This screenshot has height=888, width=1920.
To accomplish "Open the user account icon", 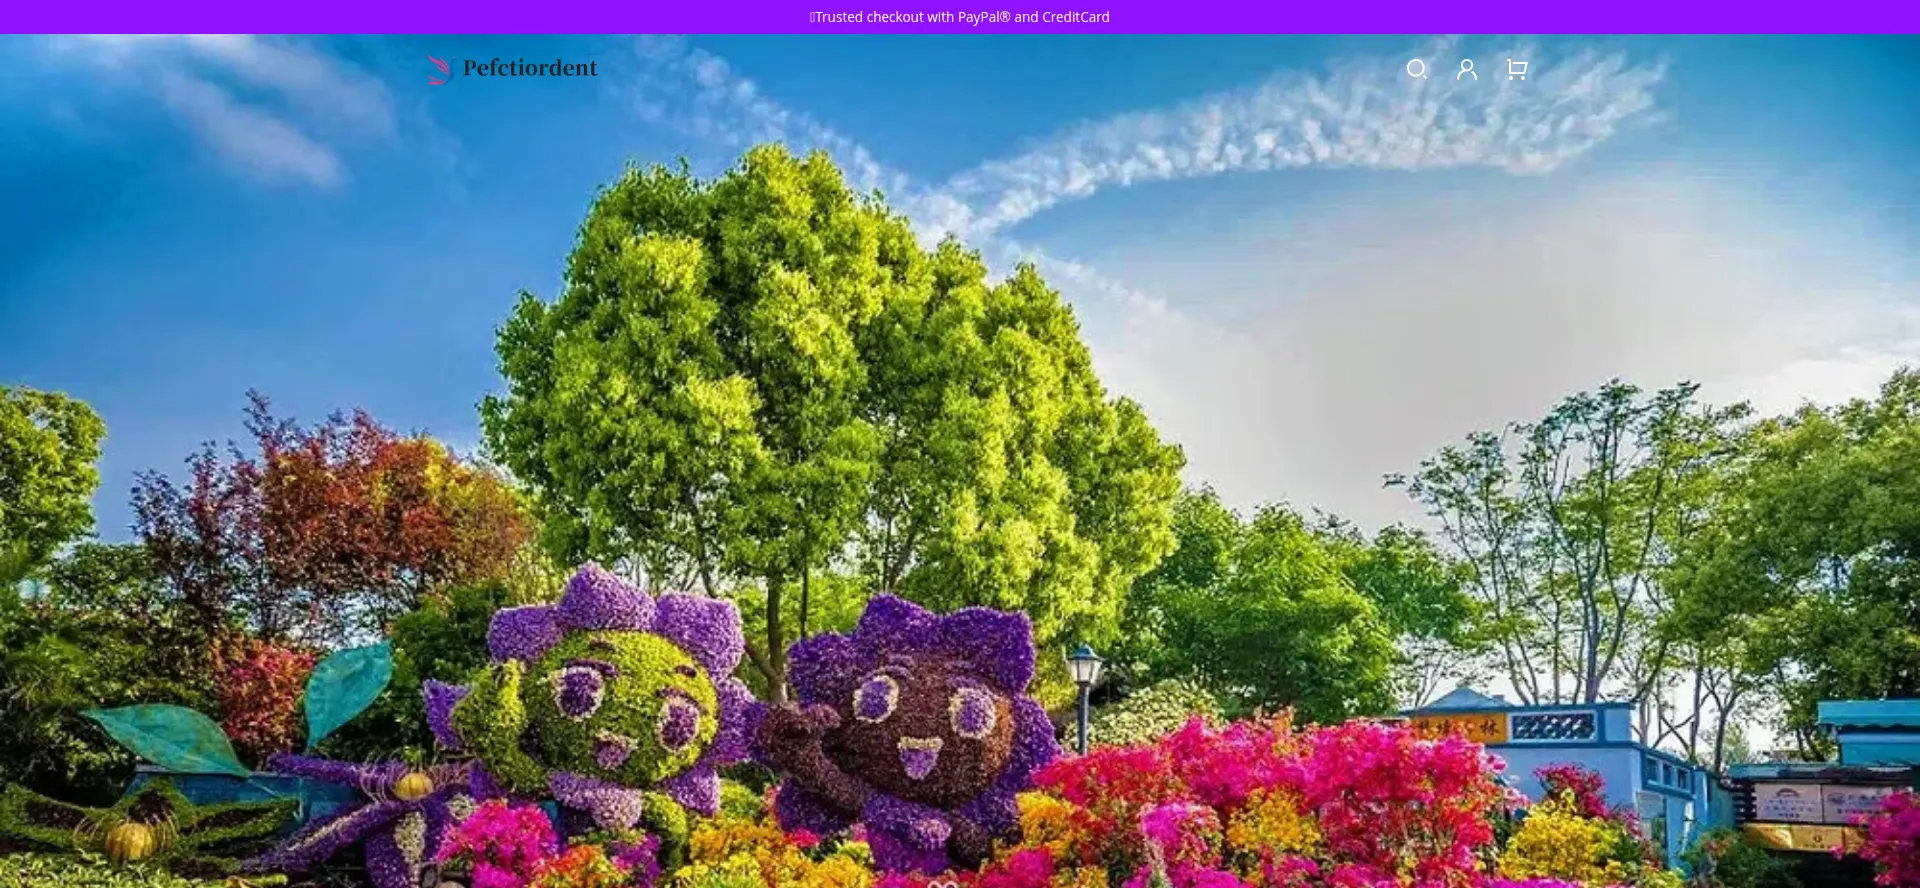I will pyautogui.click(x=1467, y=69).
